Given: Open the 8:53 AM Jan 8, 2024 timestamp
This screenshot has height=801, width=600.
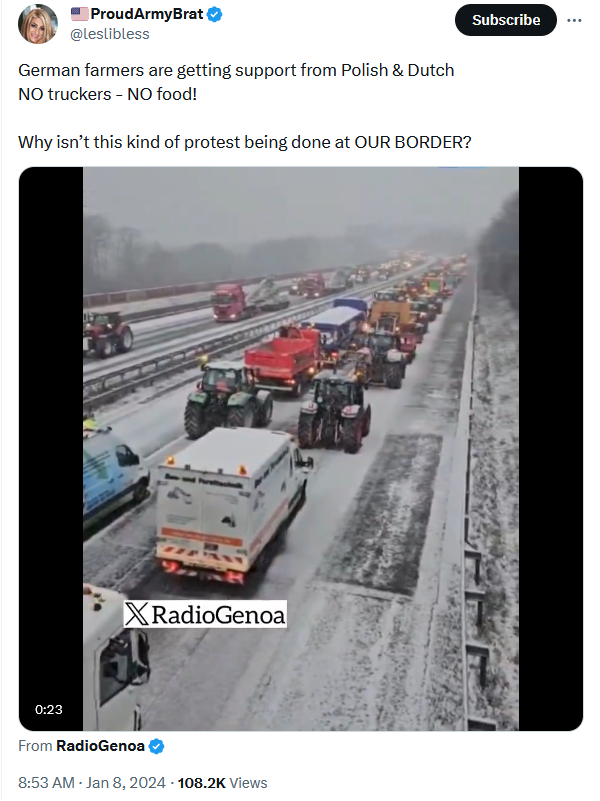Looking at the screenshot, I should click(92, 783).
